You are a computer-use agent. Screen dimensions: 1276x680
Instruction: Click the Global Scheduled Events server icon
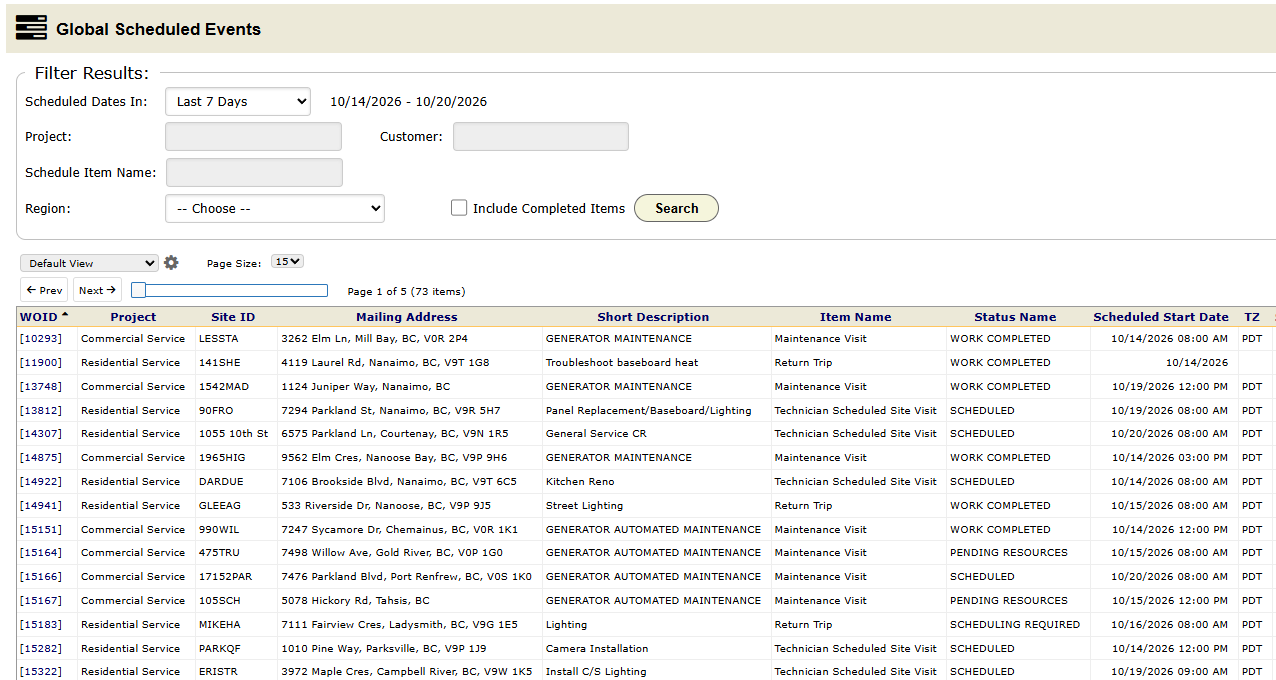31,28
